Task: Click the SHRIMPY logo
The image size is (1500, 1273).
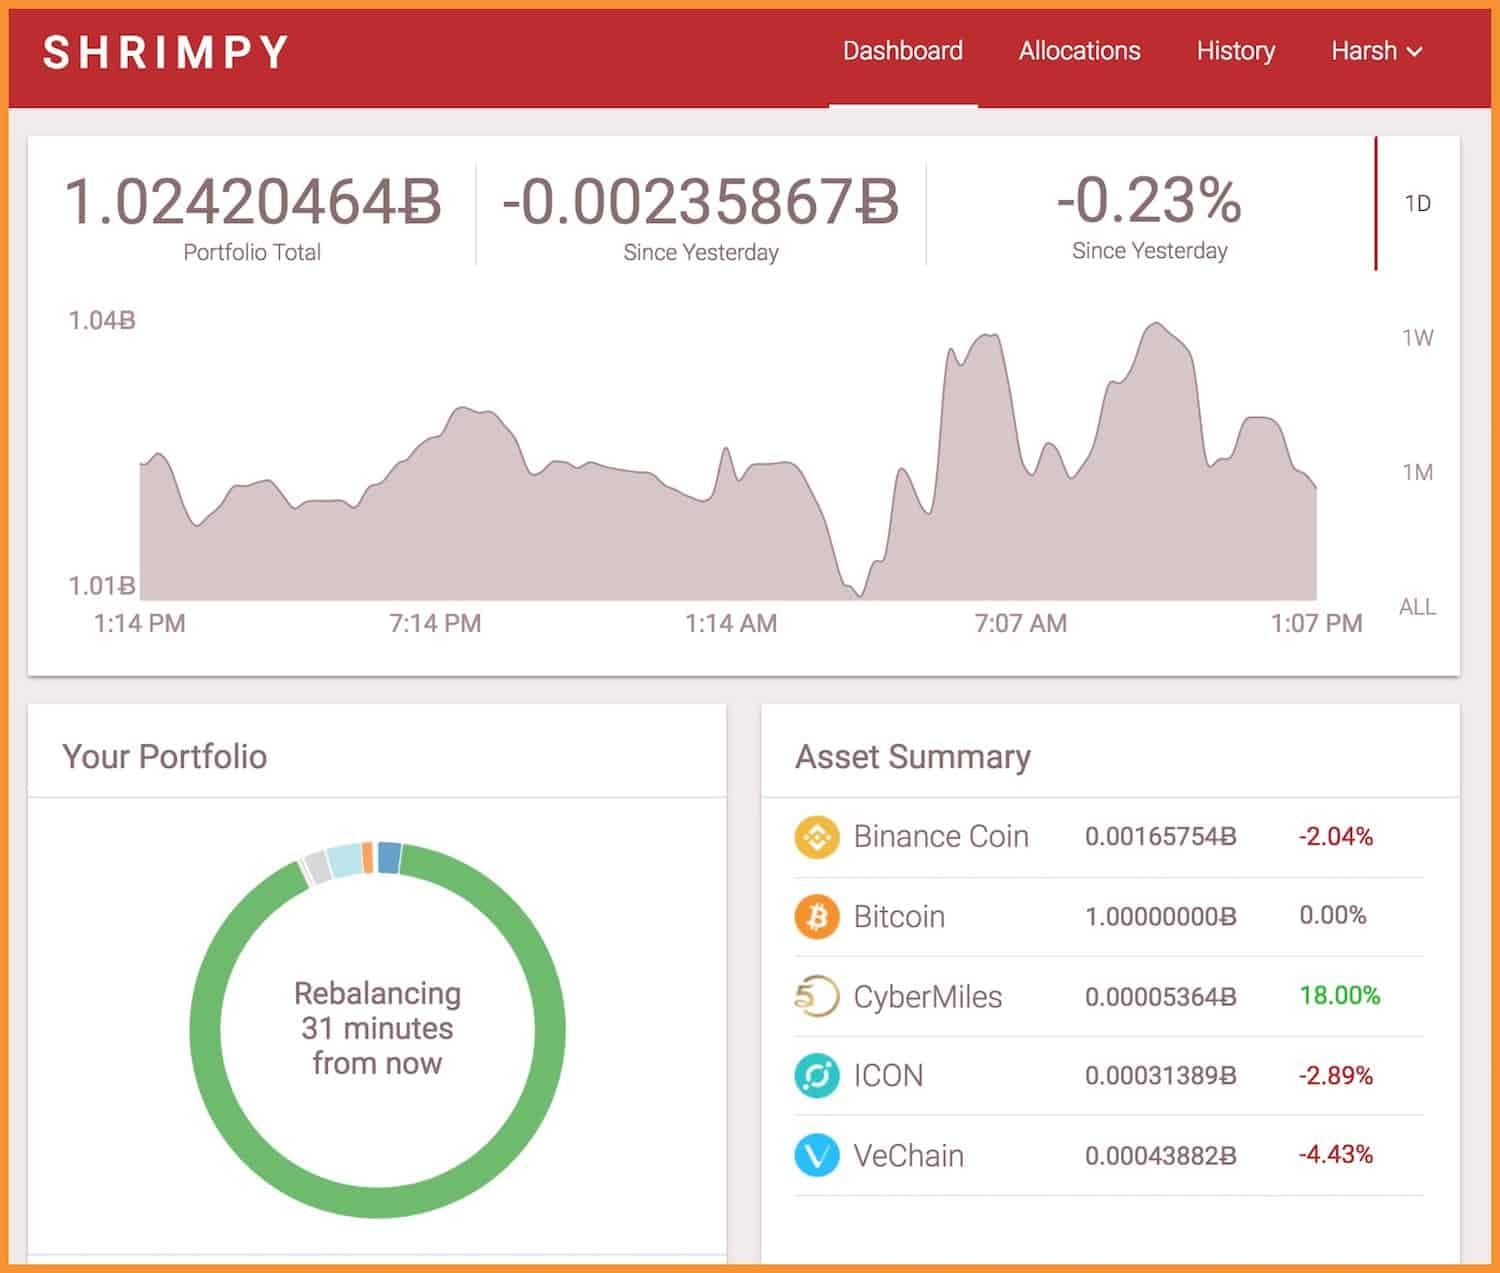Action: click(x=166, y=53)
